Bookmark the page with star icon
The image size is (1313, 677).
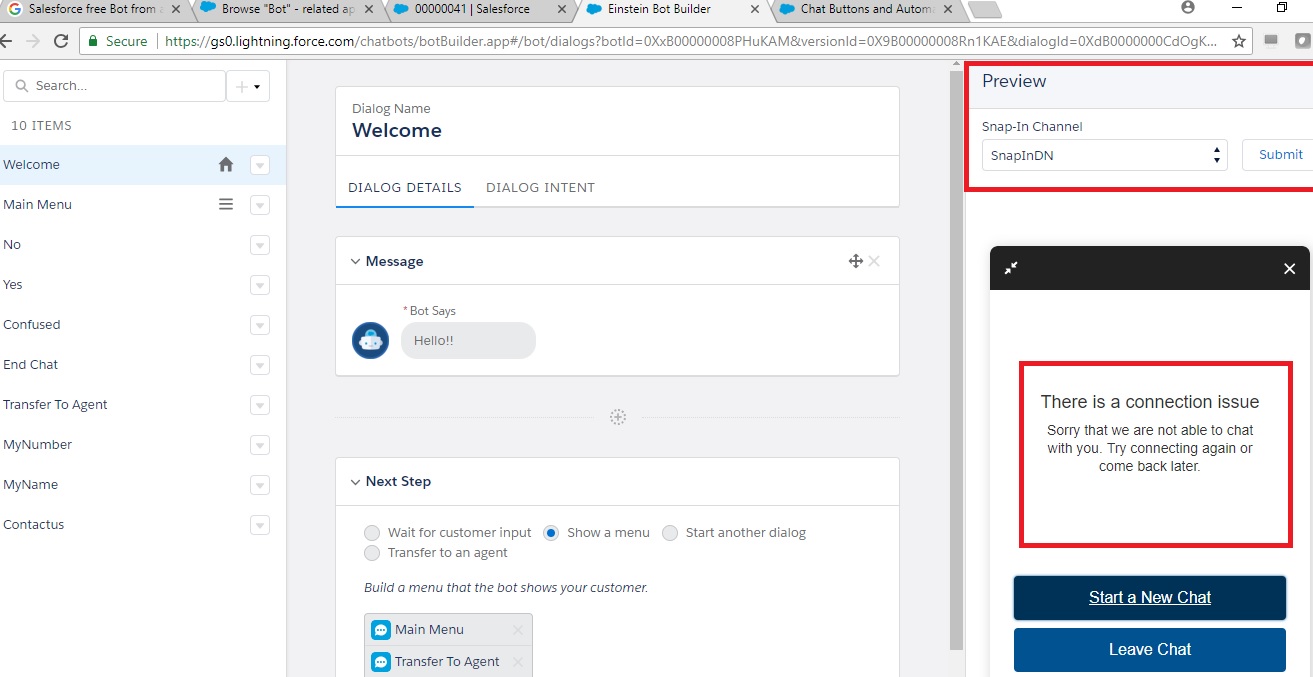(1239, 41)
